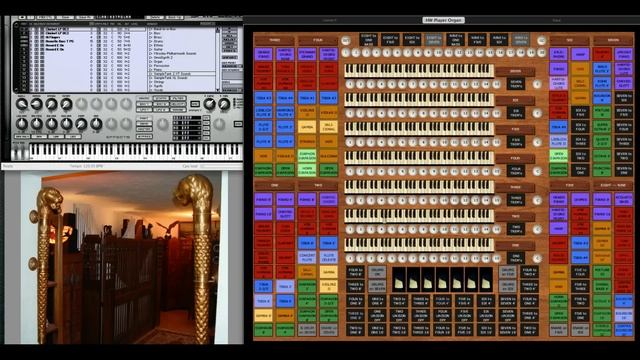Enable the EIGHT to ONE coupler
The height and width of the screenshot is (360, 640).
[x=368, y=40]
